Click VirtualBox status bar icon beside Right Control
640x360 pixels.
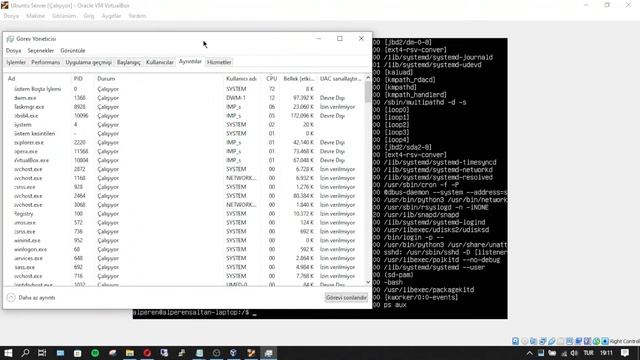coord(605,341)
